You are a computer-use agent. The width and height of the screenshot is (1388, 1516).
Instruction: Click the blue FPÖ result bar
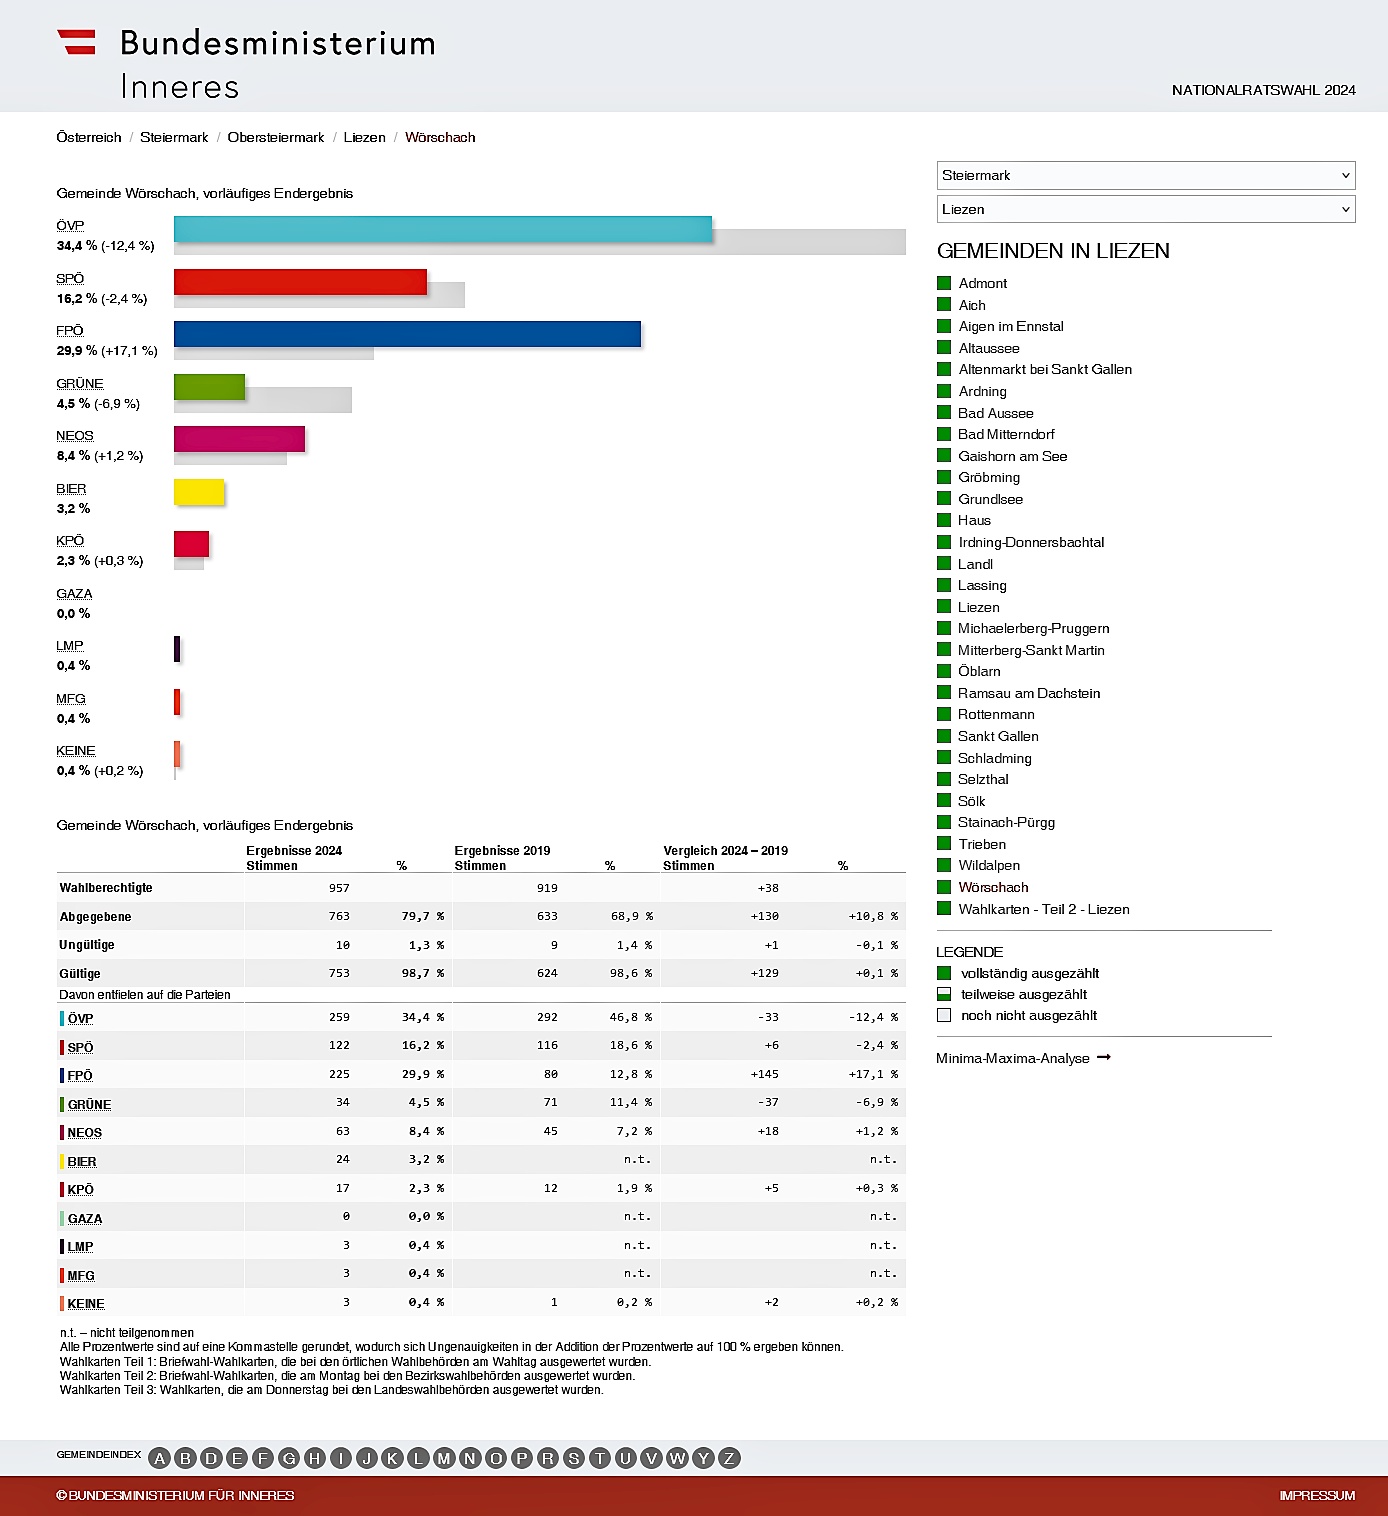[x=407, y=334]
